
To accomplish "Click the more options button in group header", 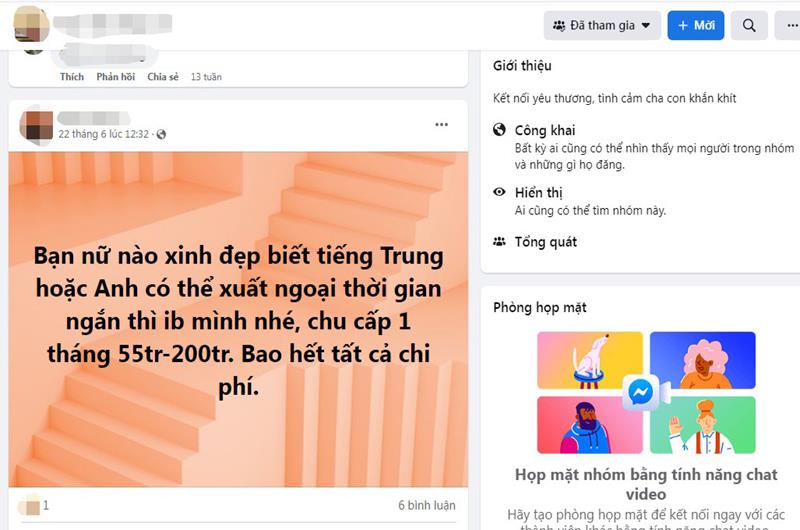I will (x=789, y=25).
